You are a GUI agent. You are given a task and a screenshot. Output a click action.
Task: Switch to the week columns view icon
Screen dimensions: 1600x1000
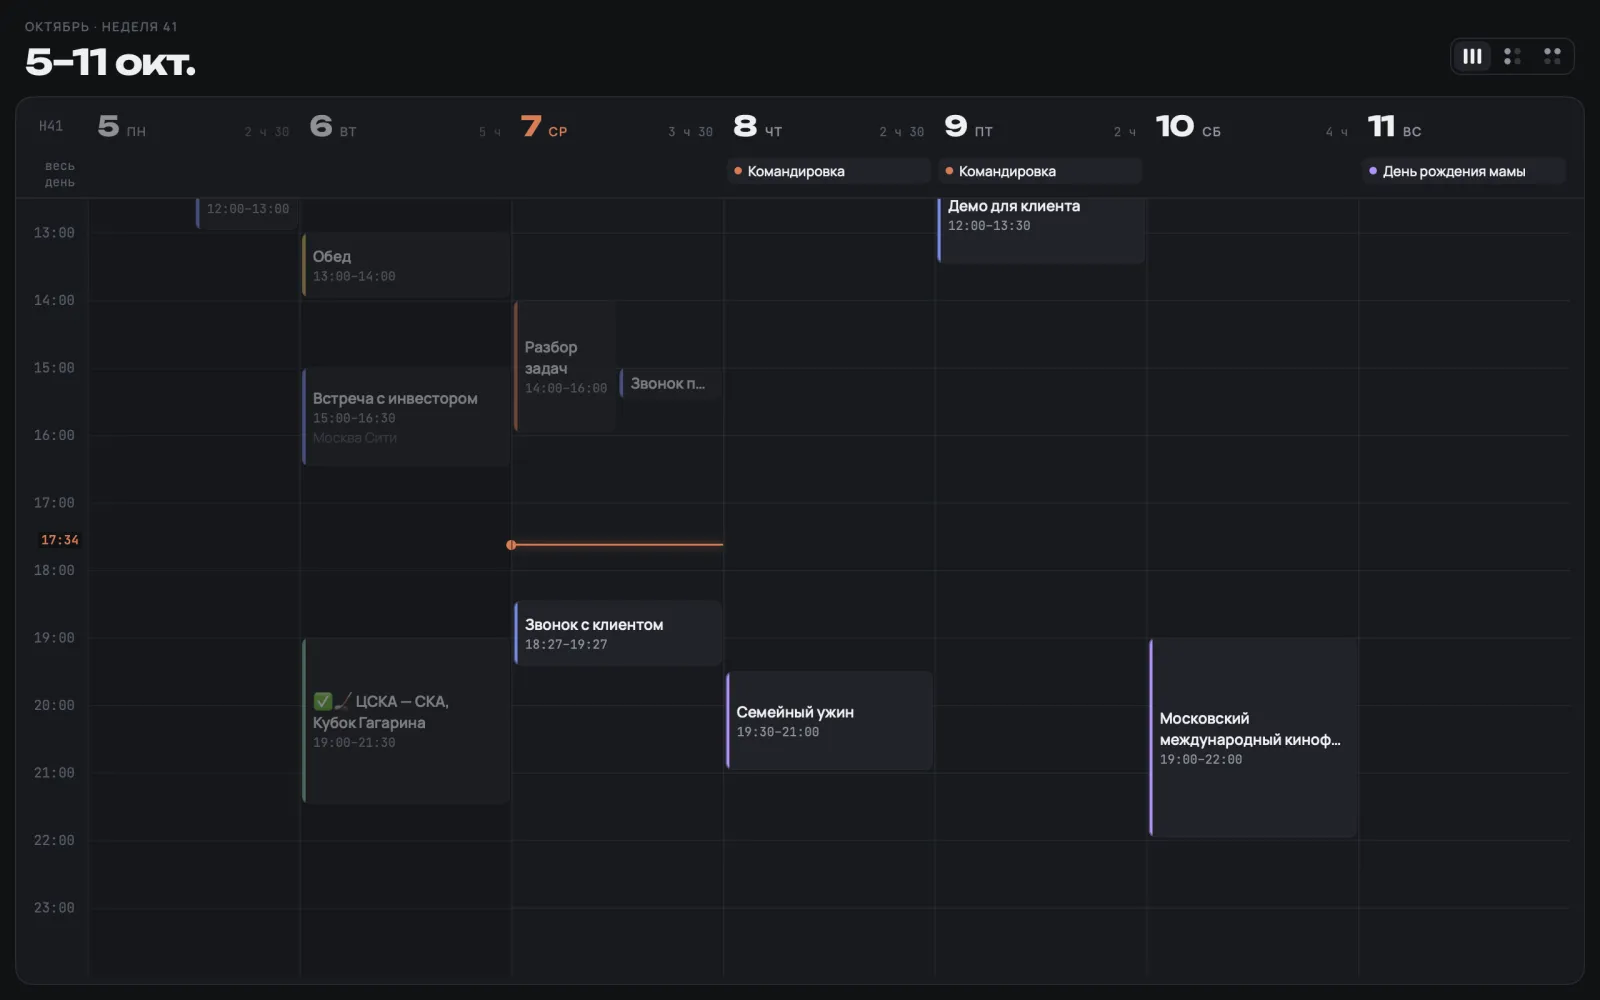pos(1472,56)
